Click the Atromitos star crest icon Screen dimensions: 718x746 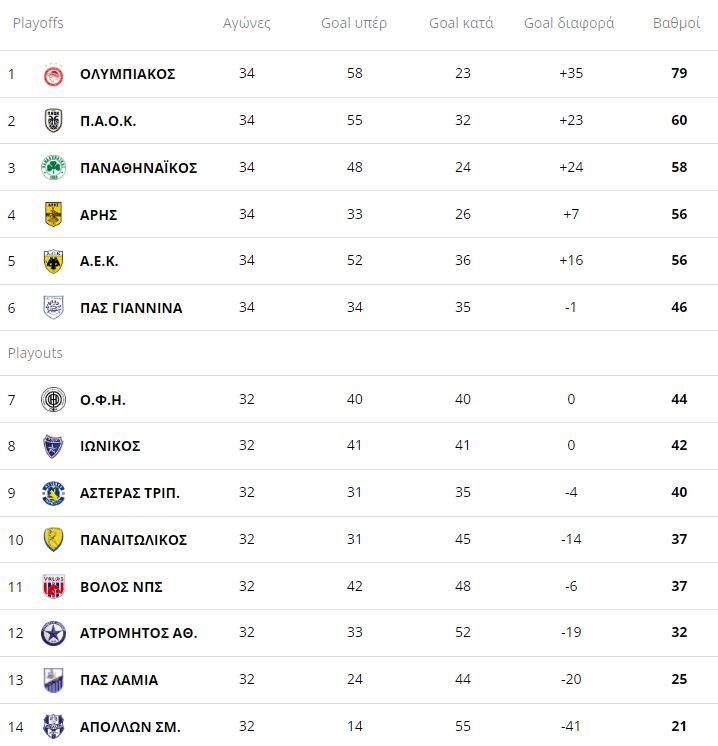coord(54,633)
